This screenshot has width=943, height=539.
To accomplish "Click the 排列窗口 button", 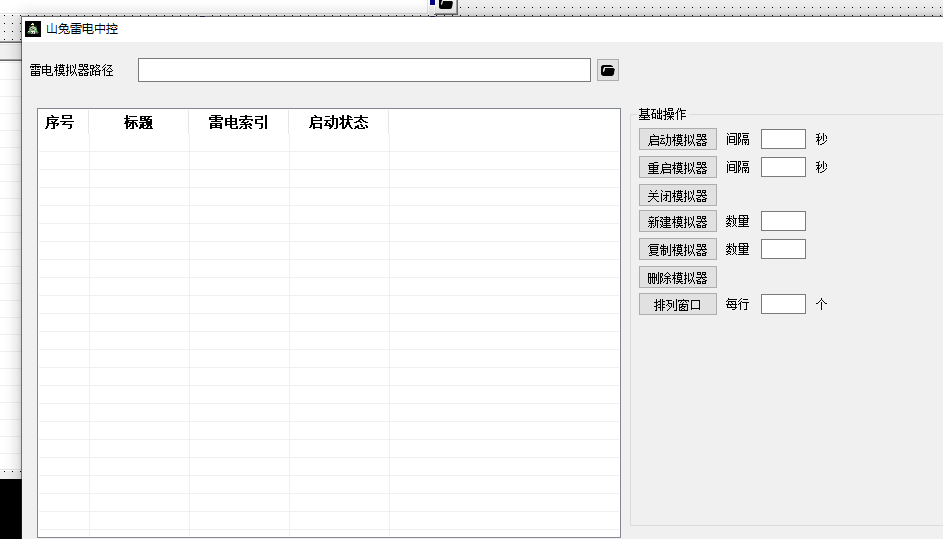I will click(x=678, y=304).
